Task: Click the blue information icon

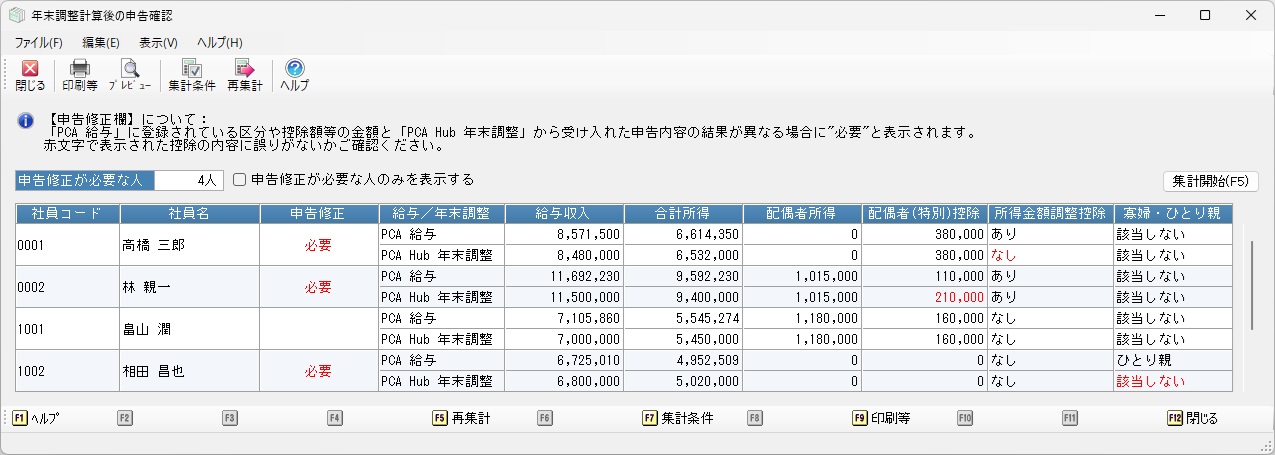Action: tap(26, 120)
